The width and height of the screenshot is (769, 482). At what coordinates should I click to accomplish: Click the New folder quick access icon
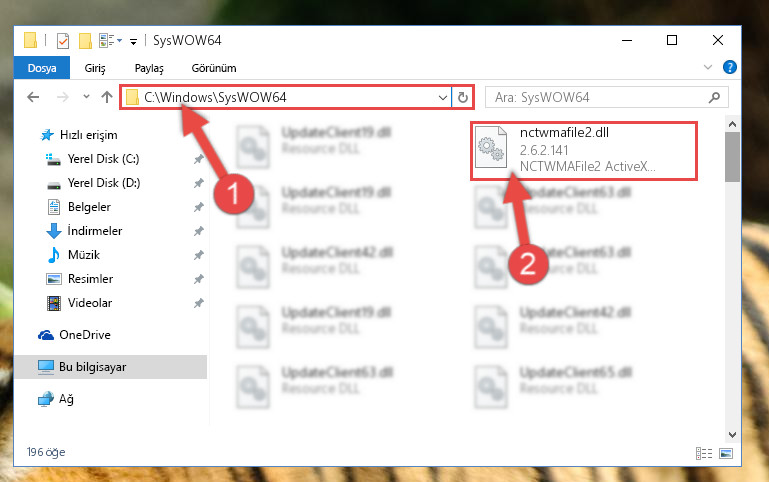click(85, 41)
